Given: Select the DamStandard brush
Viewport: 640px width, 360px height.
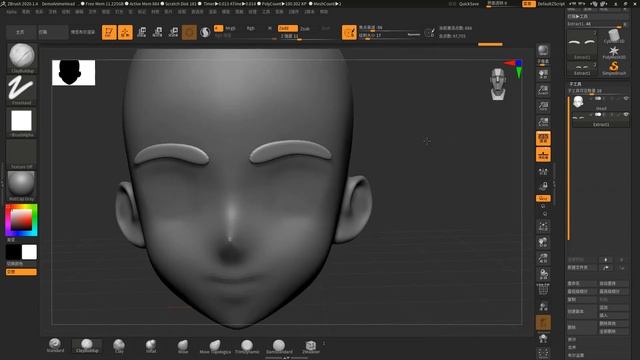Looking at the screenshot, I should tap(279, 346).
